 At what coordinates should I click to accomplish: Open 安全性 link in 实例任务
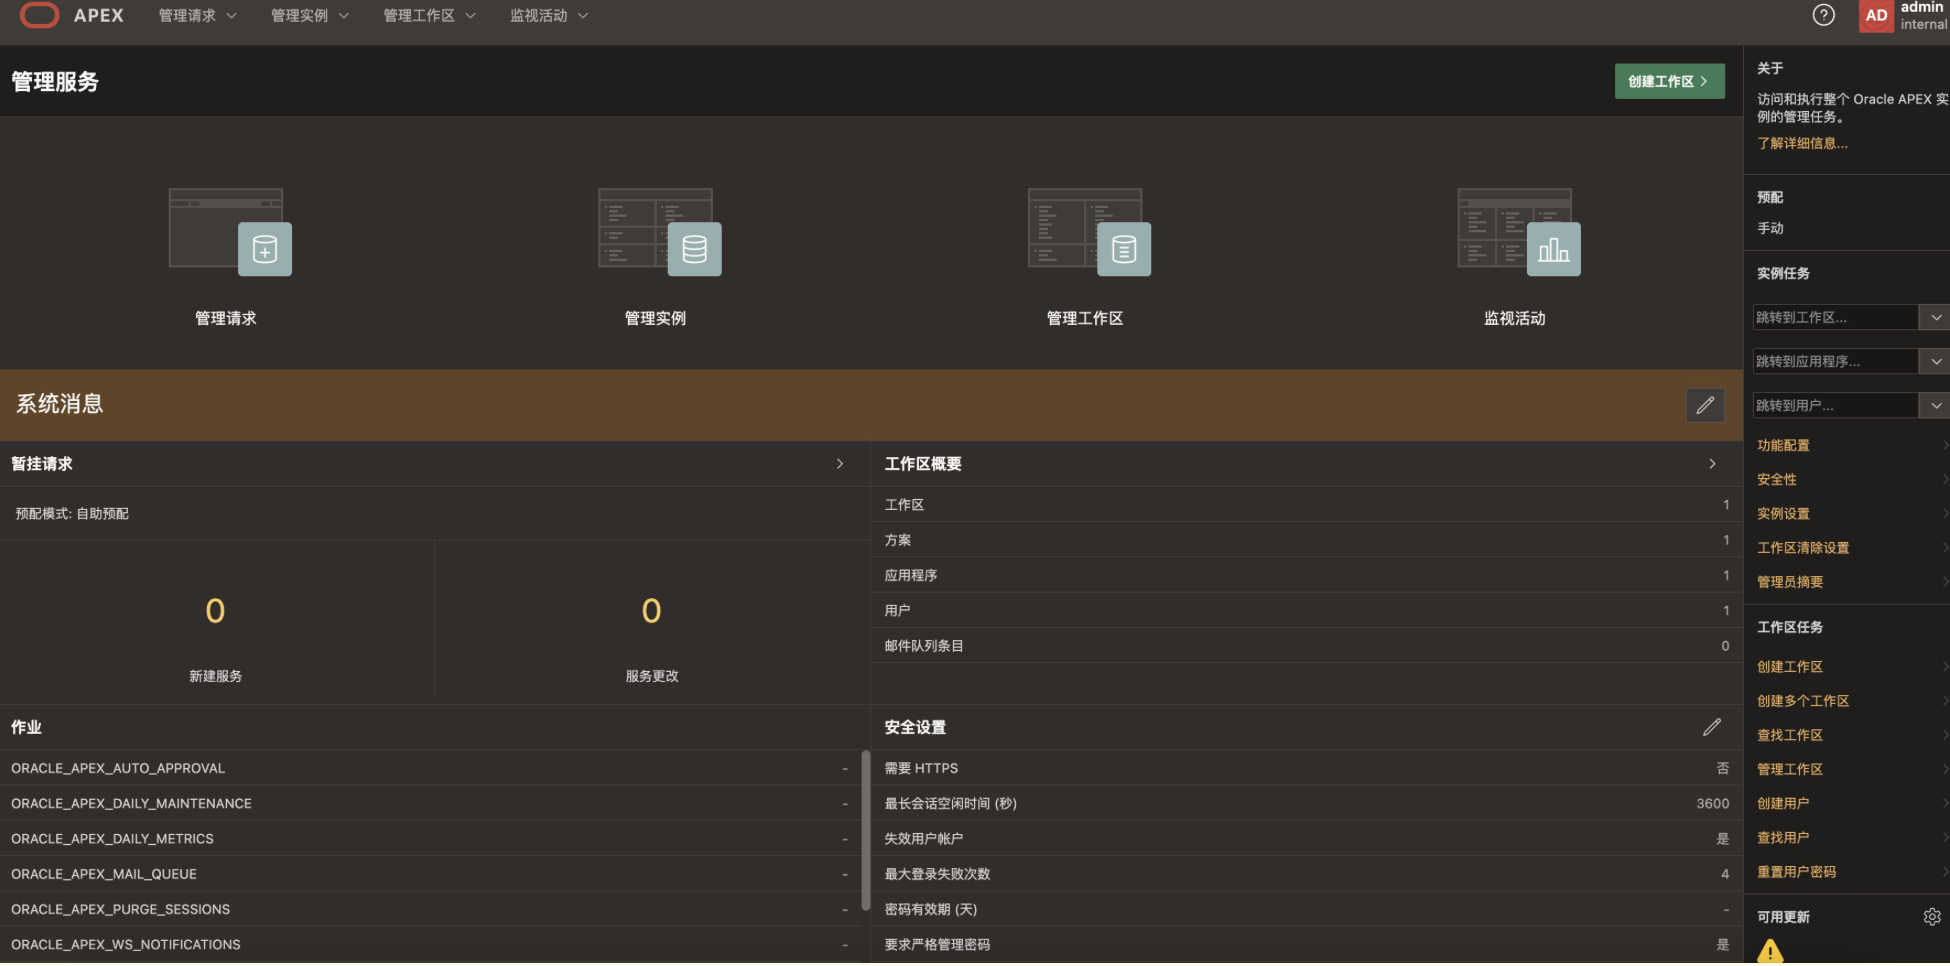click(x=1777, y=479)
